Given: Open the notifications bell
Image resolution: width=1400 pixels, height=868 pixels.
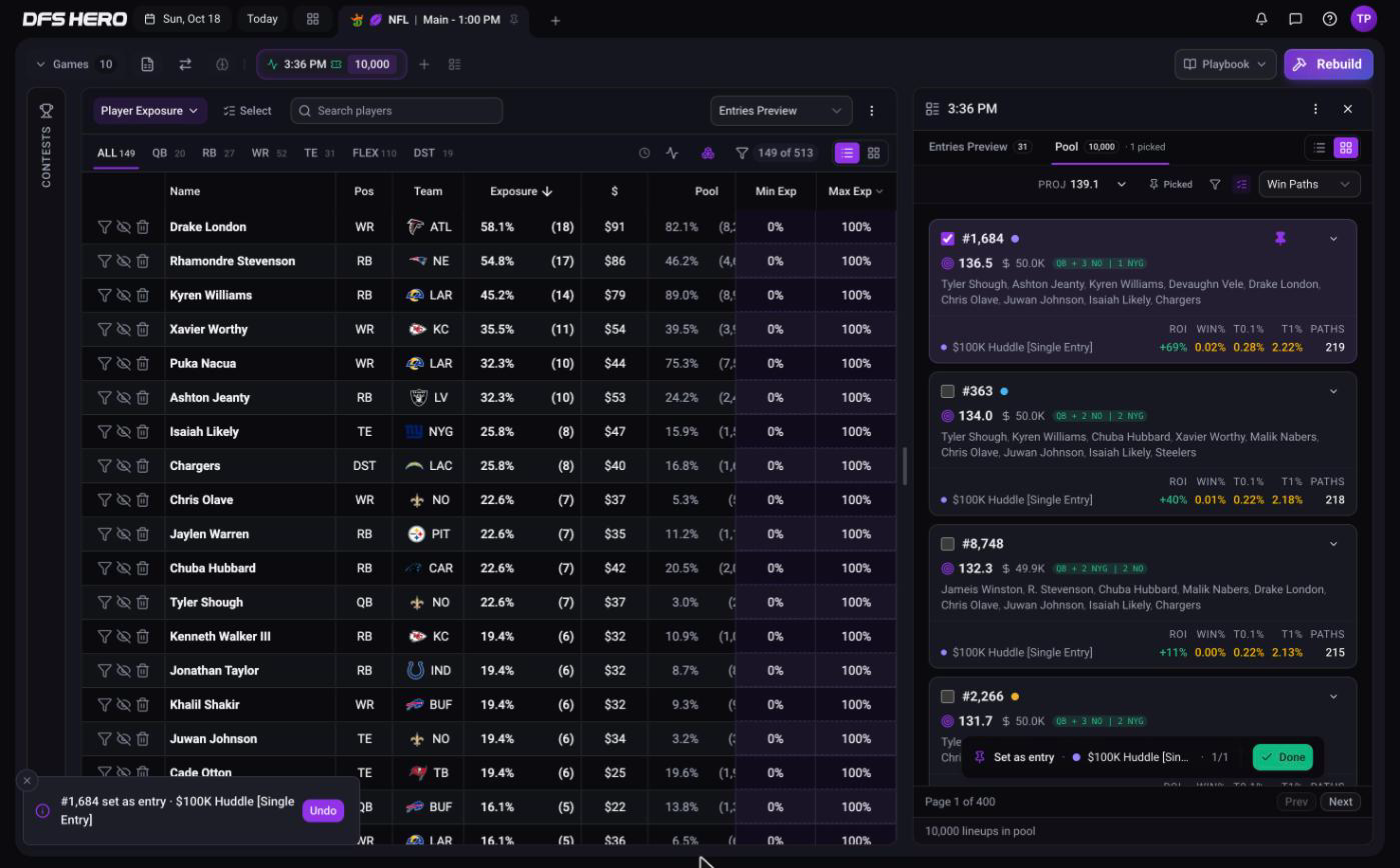Looking at the screenshot, I should pos(1262,19).
